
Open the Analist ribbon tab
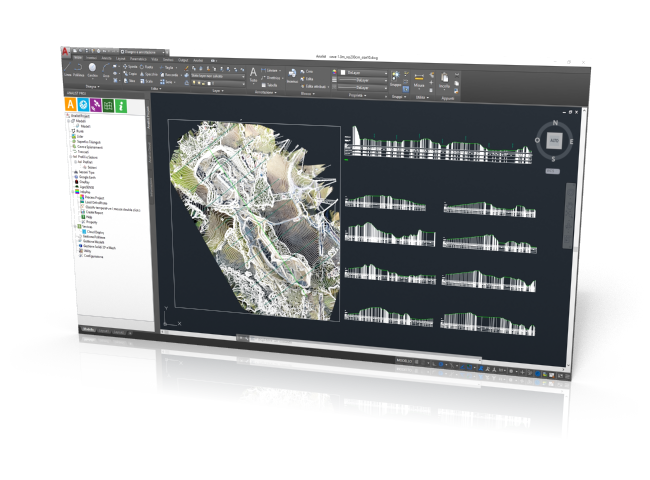198,61
